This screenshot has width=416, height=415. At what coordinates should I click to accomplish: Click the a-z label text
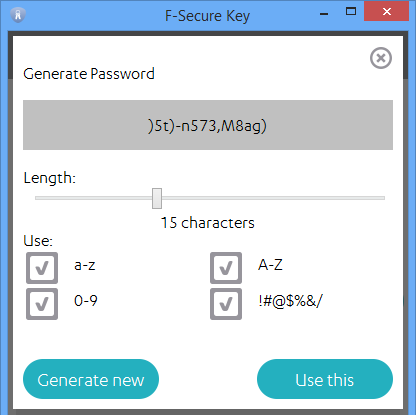click(85, 265)
